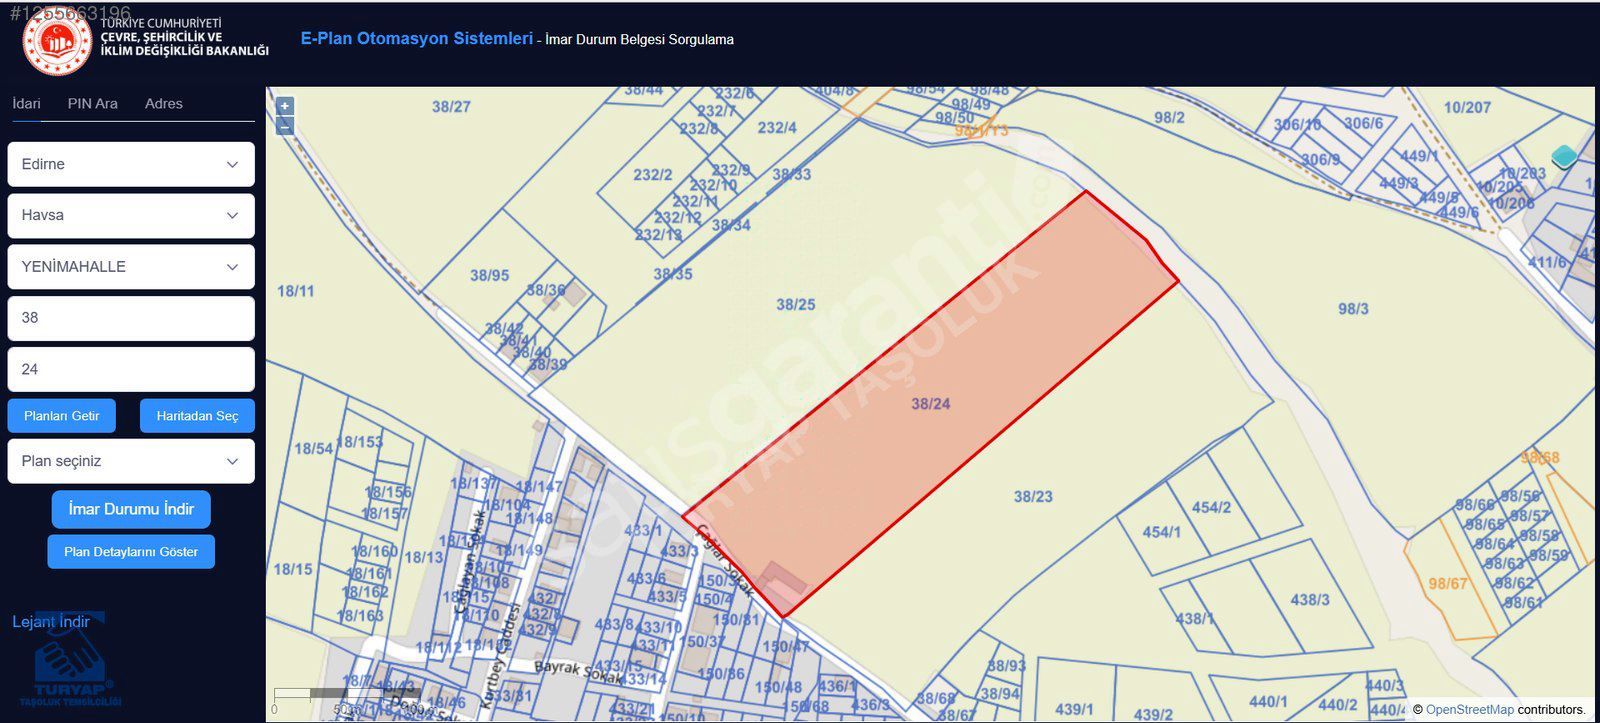Click the ministry logo emblem
The image size is (1600, 723).
click(57, 42)
